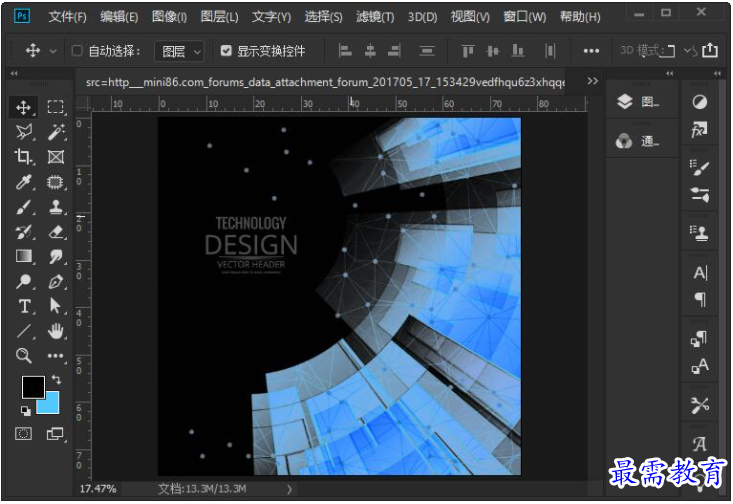Open the Move tool preset picker arrow
The width and height of the screenshot is (733, 504).
click(x=53, y=51)
